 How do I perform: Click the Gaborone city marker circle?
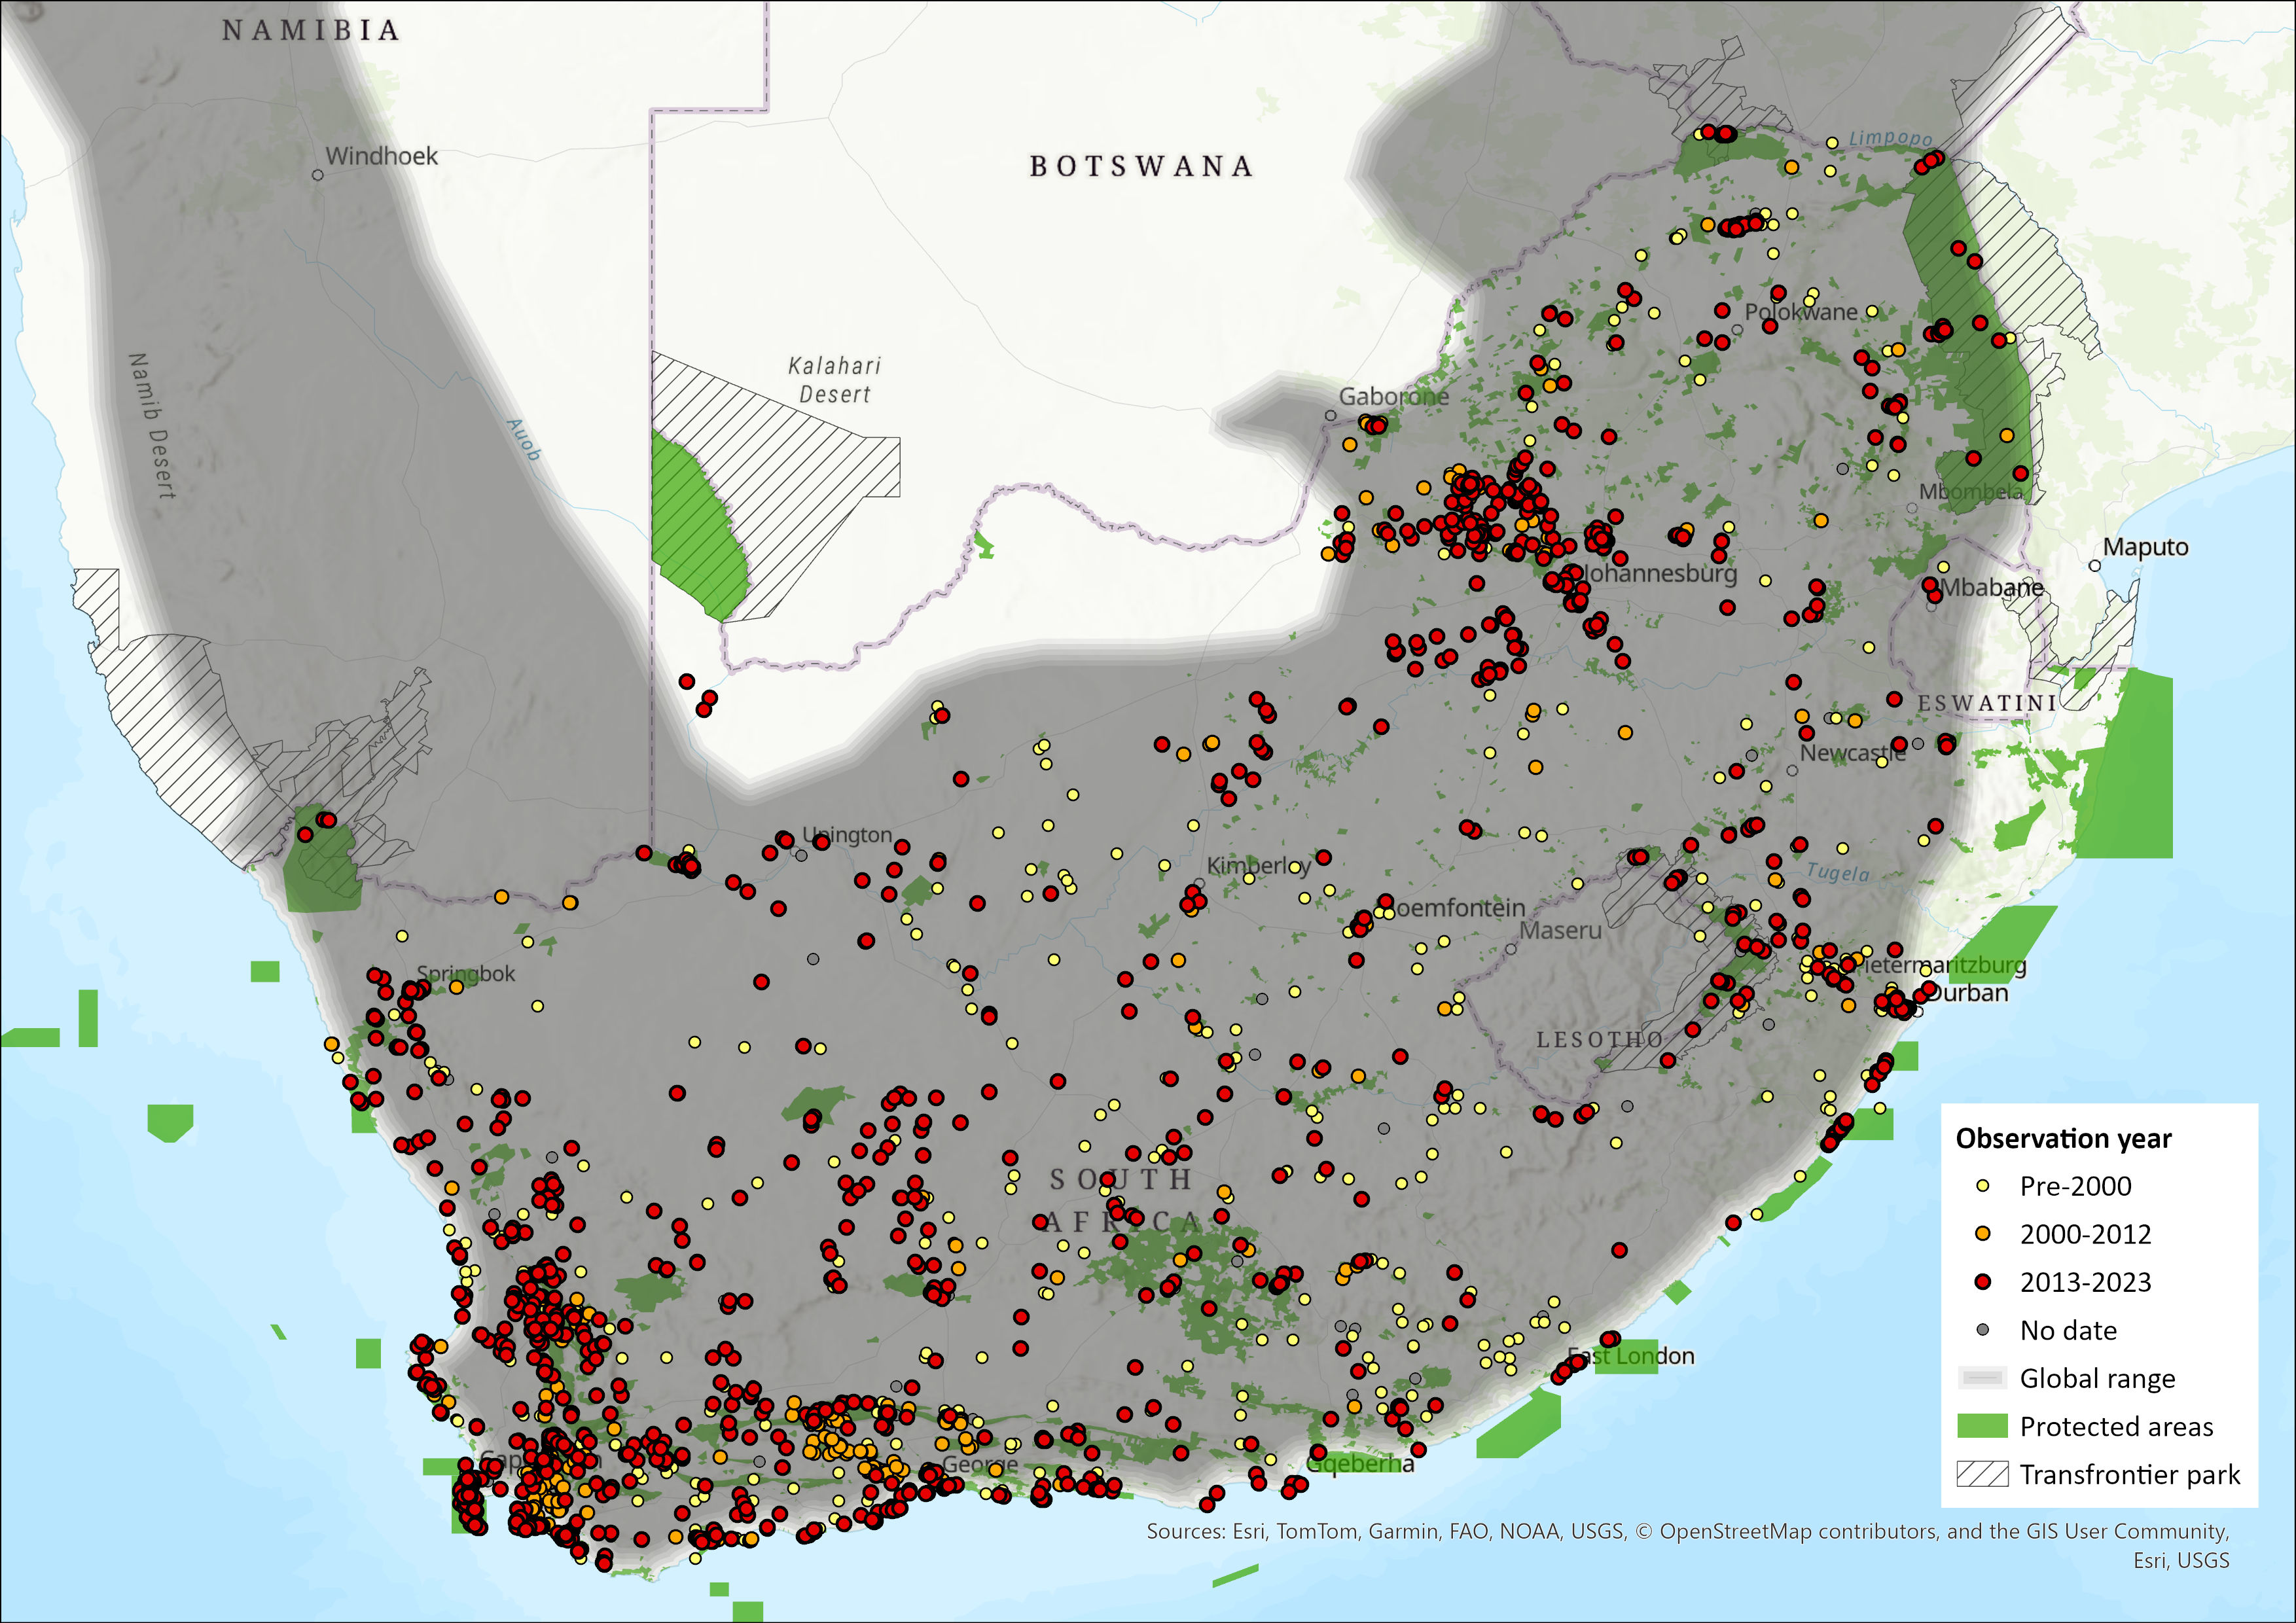pyautogui.click(x=1330, y=415)
